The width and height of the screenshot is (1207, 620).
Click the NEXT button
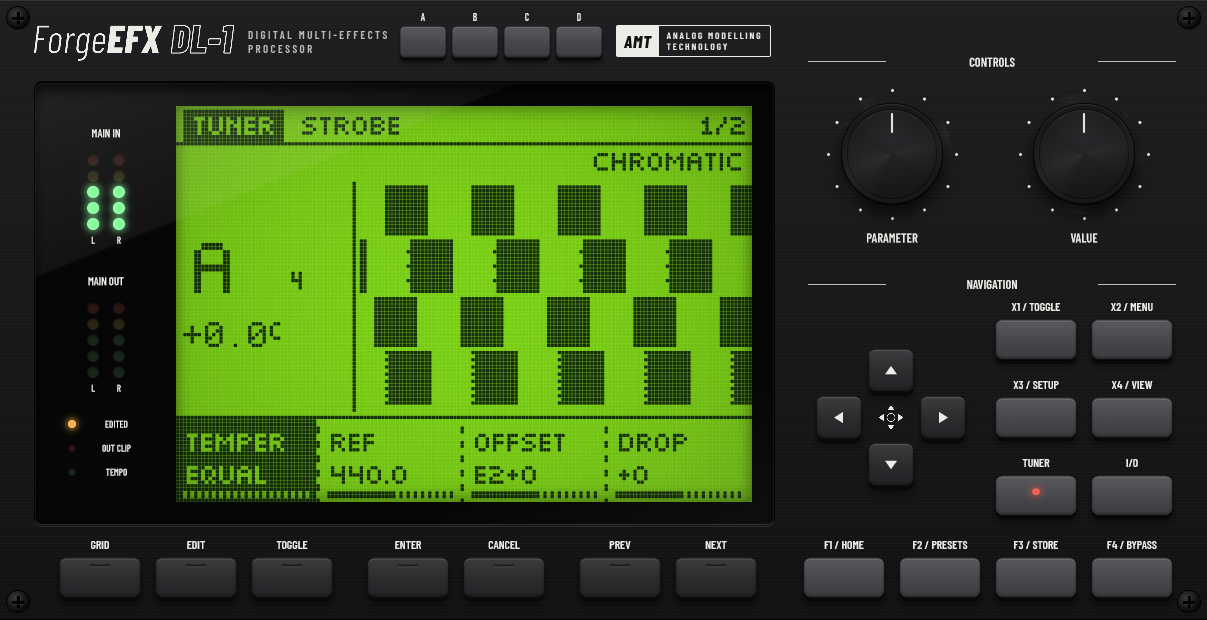pos(716,577)
